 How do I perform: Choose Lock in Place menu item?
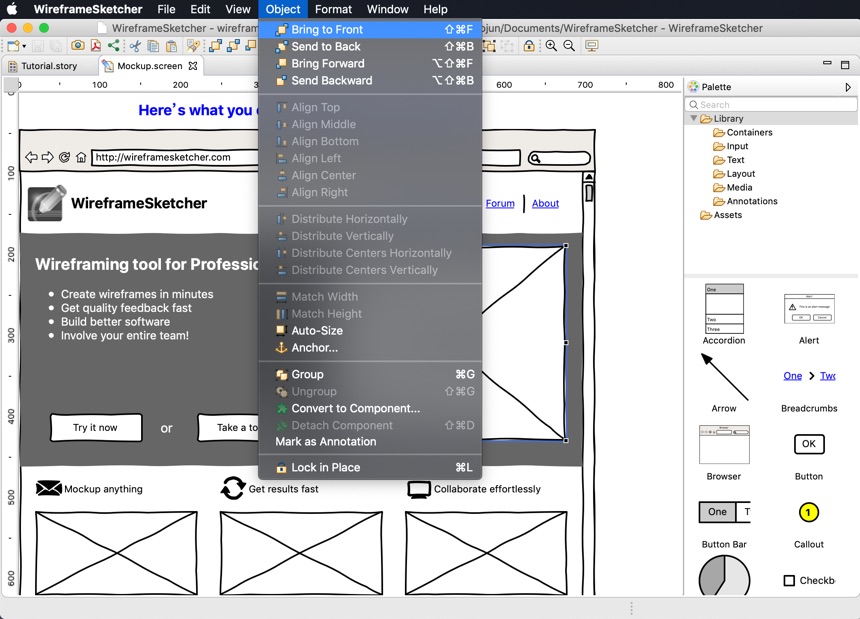(x=370, y=468)
